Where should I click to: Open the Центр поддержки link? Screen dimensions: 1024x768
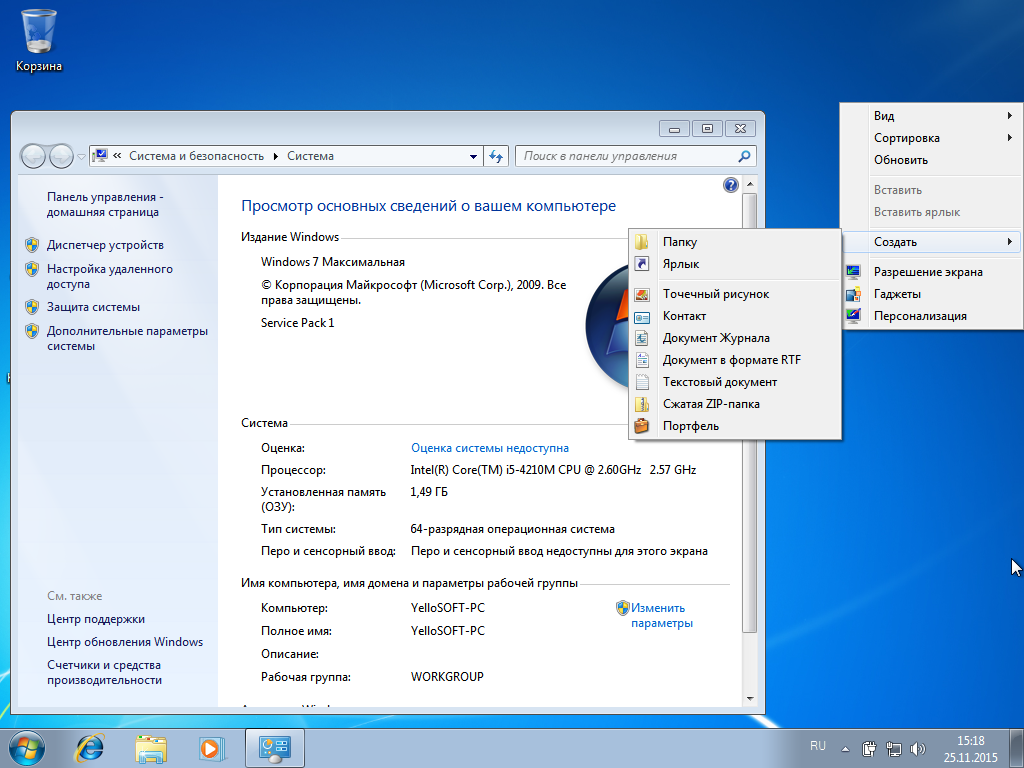[96, 619]
